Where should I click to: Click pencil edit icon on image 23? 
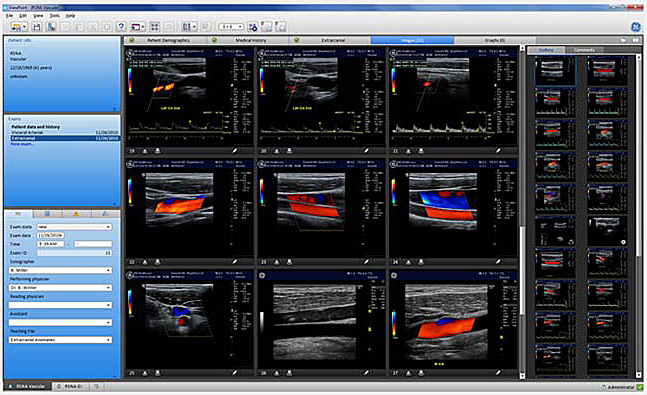coord(366,262)
